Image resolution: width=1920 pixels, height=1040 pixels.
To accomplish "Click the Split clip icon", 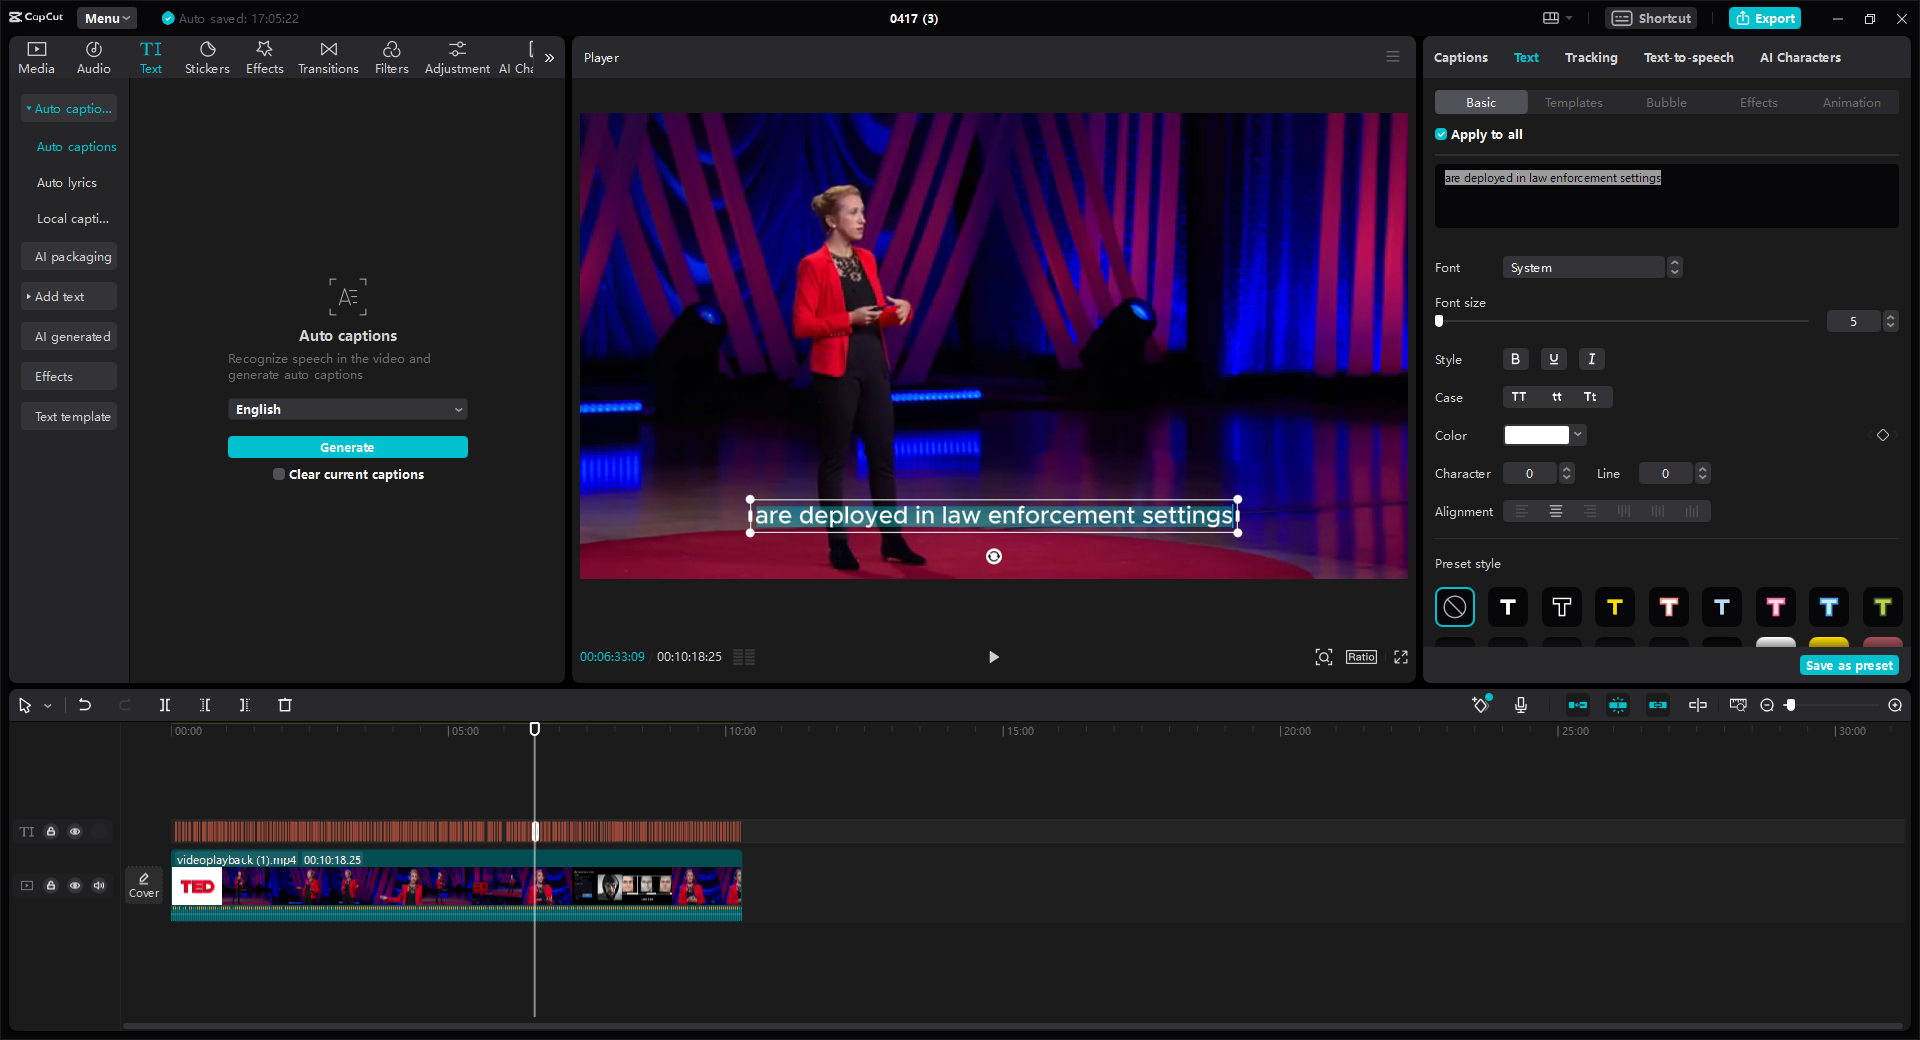I will click(165, 705).
